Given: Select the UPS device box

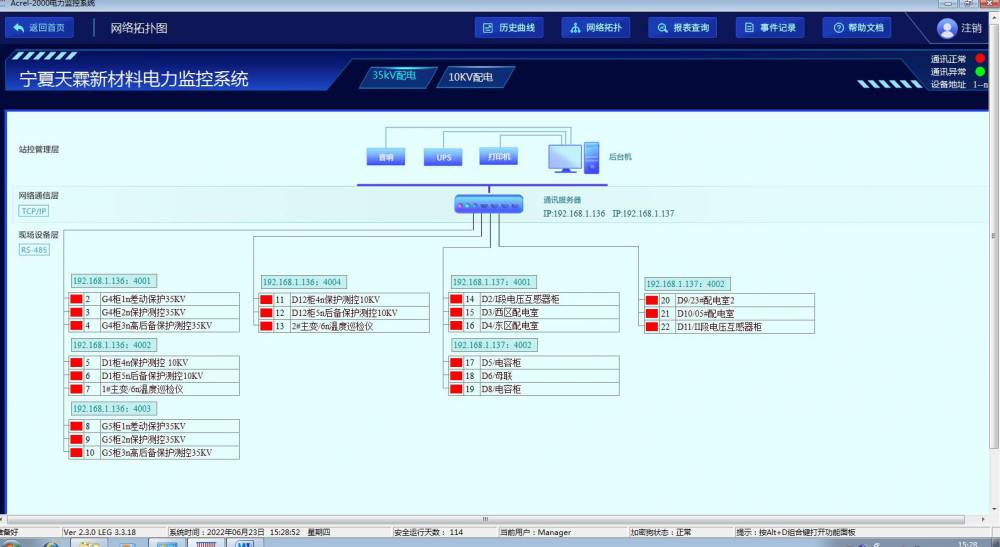Looking at the screenshot, I should pyautogui.click(x=443, y=157).
